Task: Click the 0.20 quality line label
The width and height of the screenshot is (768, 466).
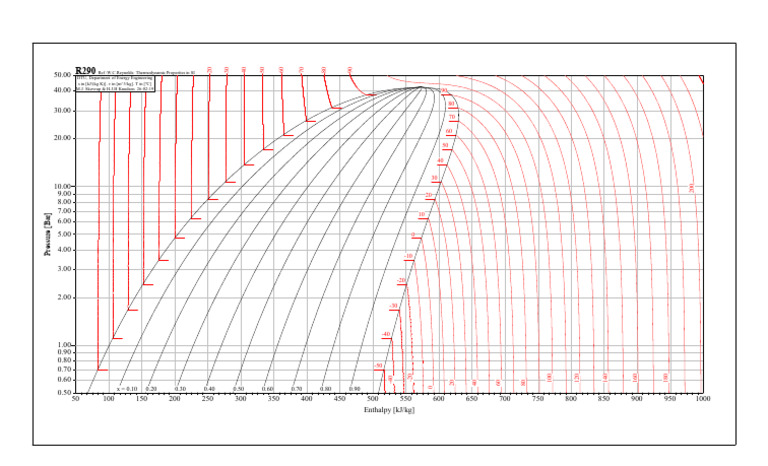Action: click(x=151, y=389)
